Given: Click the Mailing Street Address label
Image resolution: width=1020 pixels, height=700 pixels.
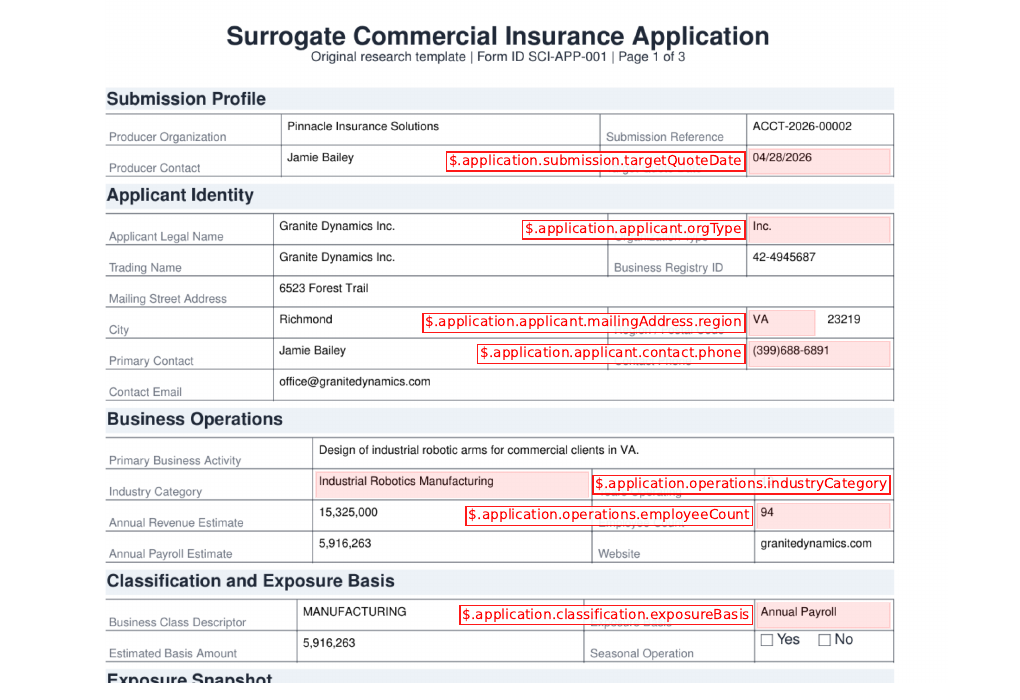Looking at the screenshot, I should click(x=168, y=299).
